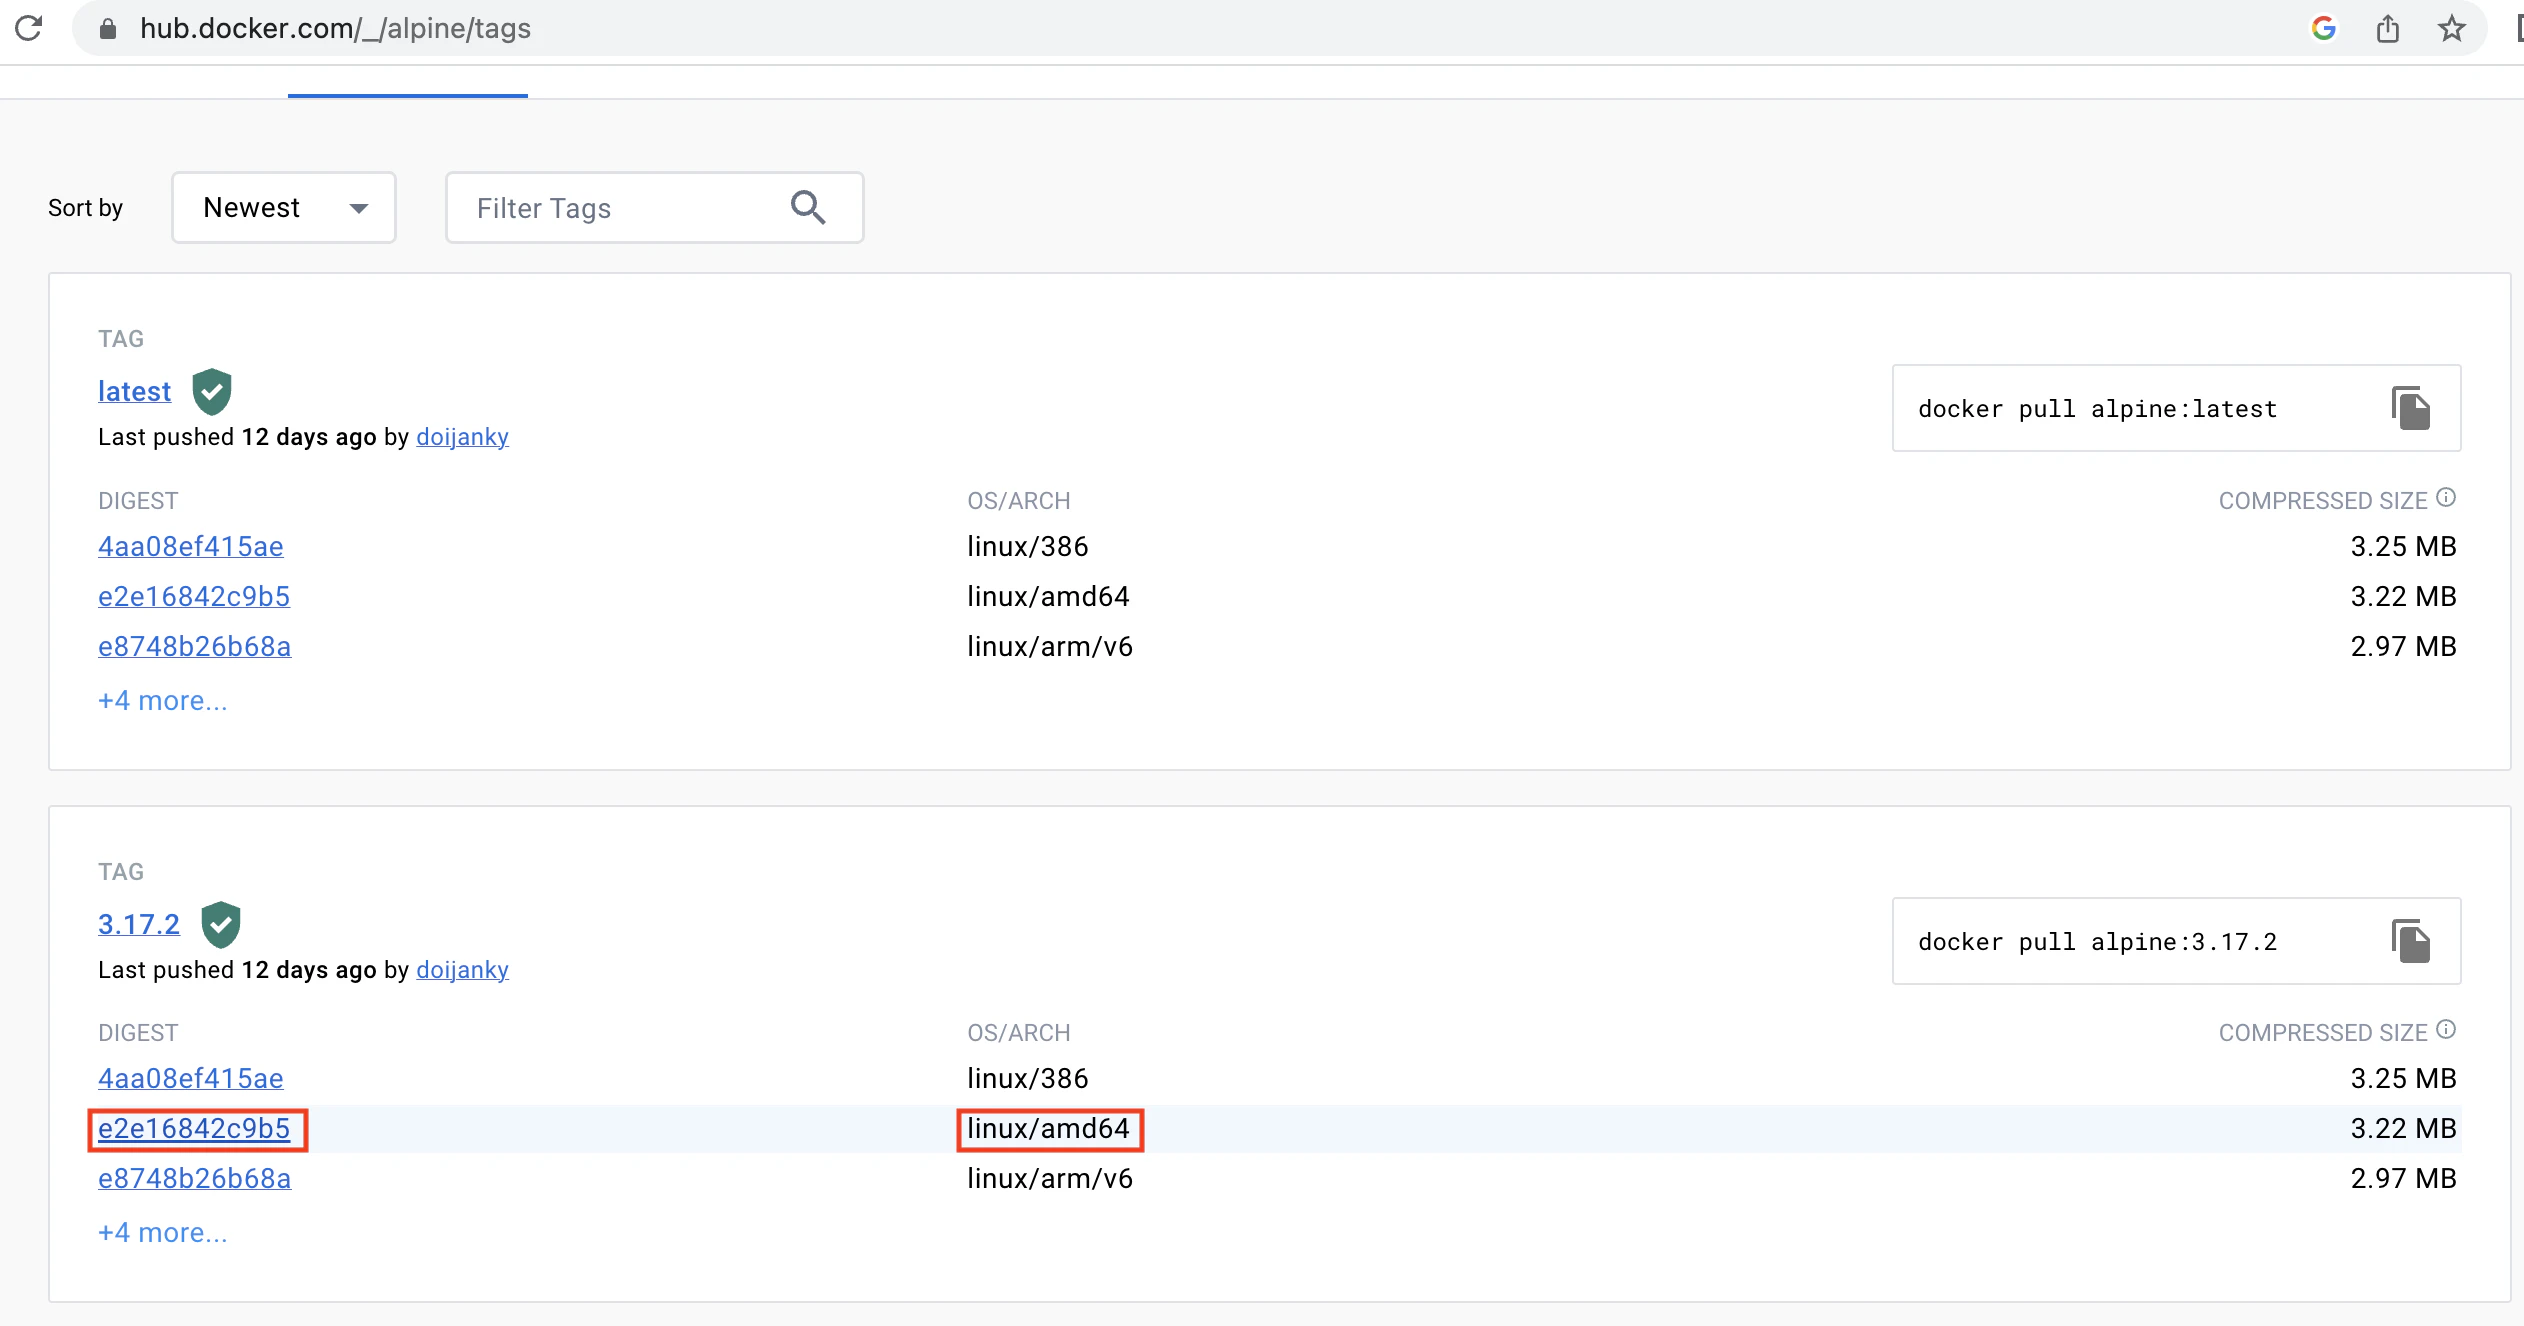
Task: Click 3.25 MB size in 3.17.2 card
Action: pos(2403,1079)
